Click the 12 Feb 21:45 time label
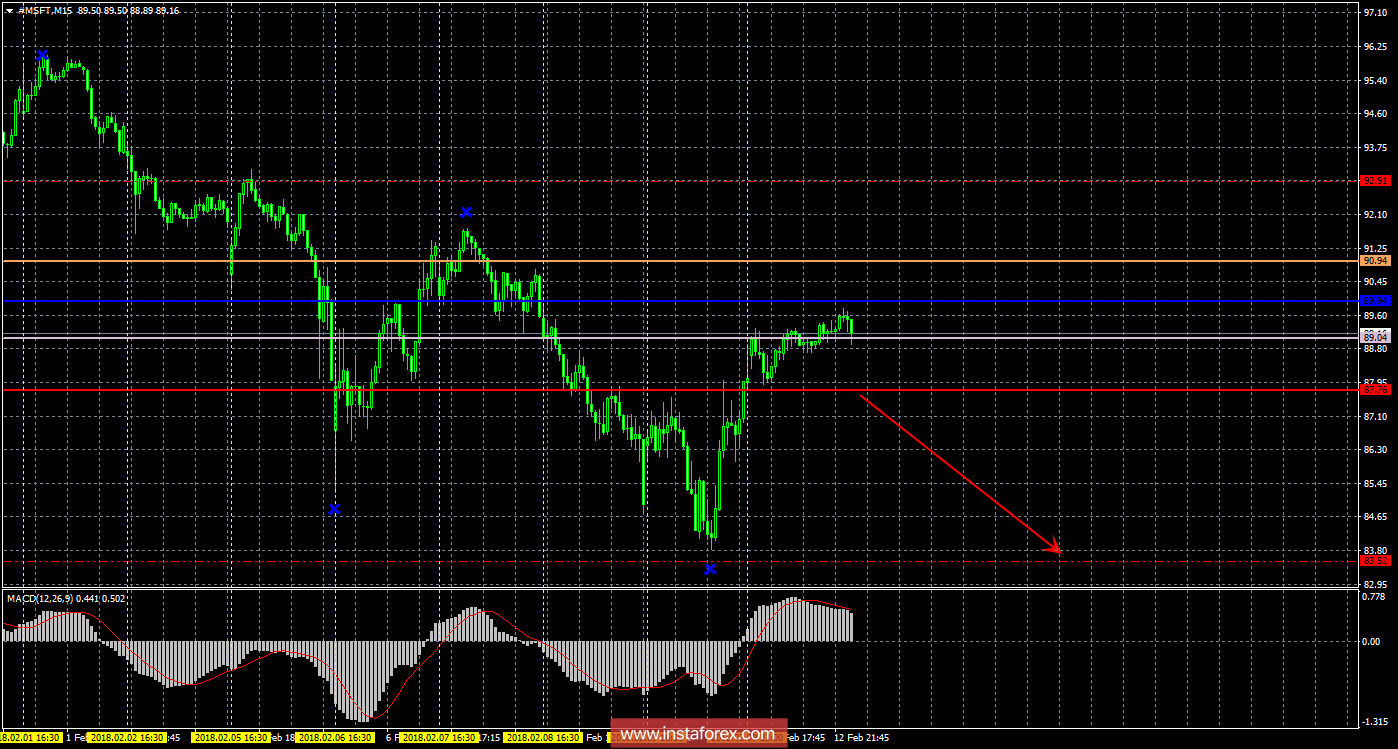The image size is (1398, 749). pos(863,737)
